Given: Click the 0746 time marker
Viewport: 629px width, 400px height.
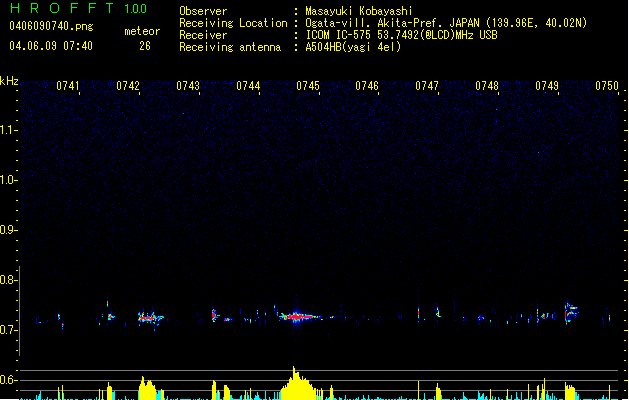Looking at the screenshot, I should click(x=367, y=86).
